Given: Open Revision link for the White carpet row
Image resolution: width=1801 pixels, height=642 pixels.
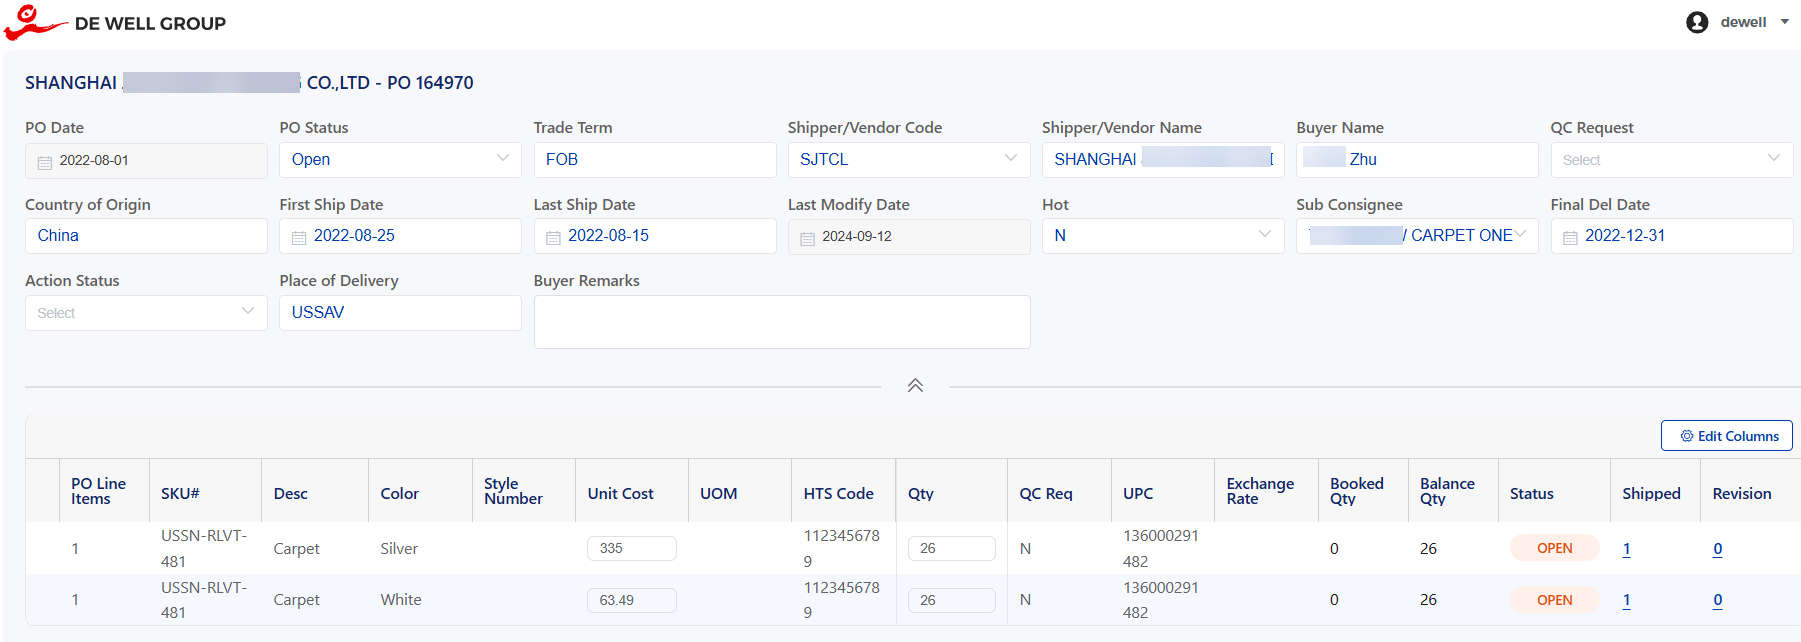Looking at the screenshot, I should point(1717,600).
